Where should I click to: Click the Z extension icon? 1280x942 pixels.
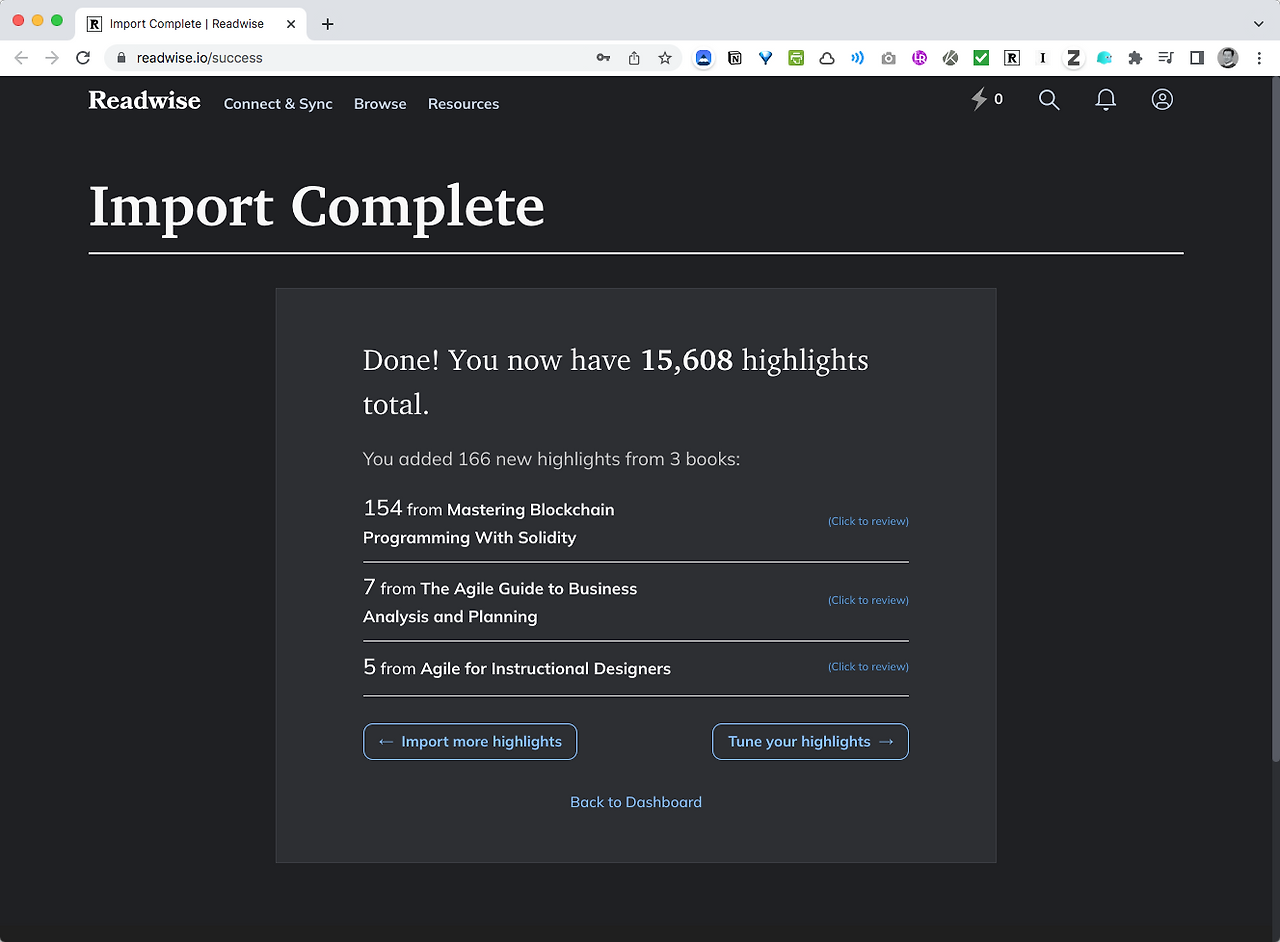coord(1074,58)
